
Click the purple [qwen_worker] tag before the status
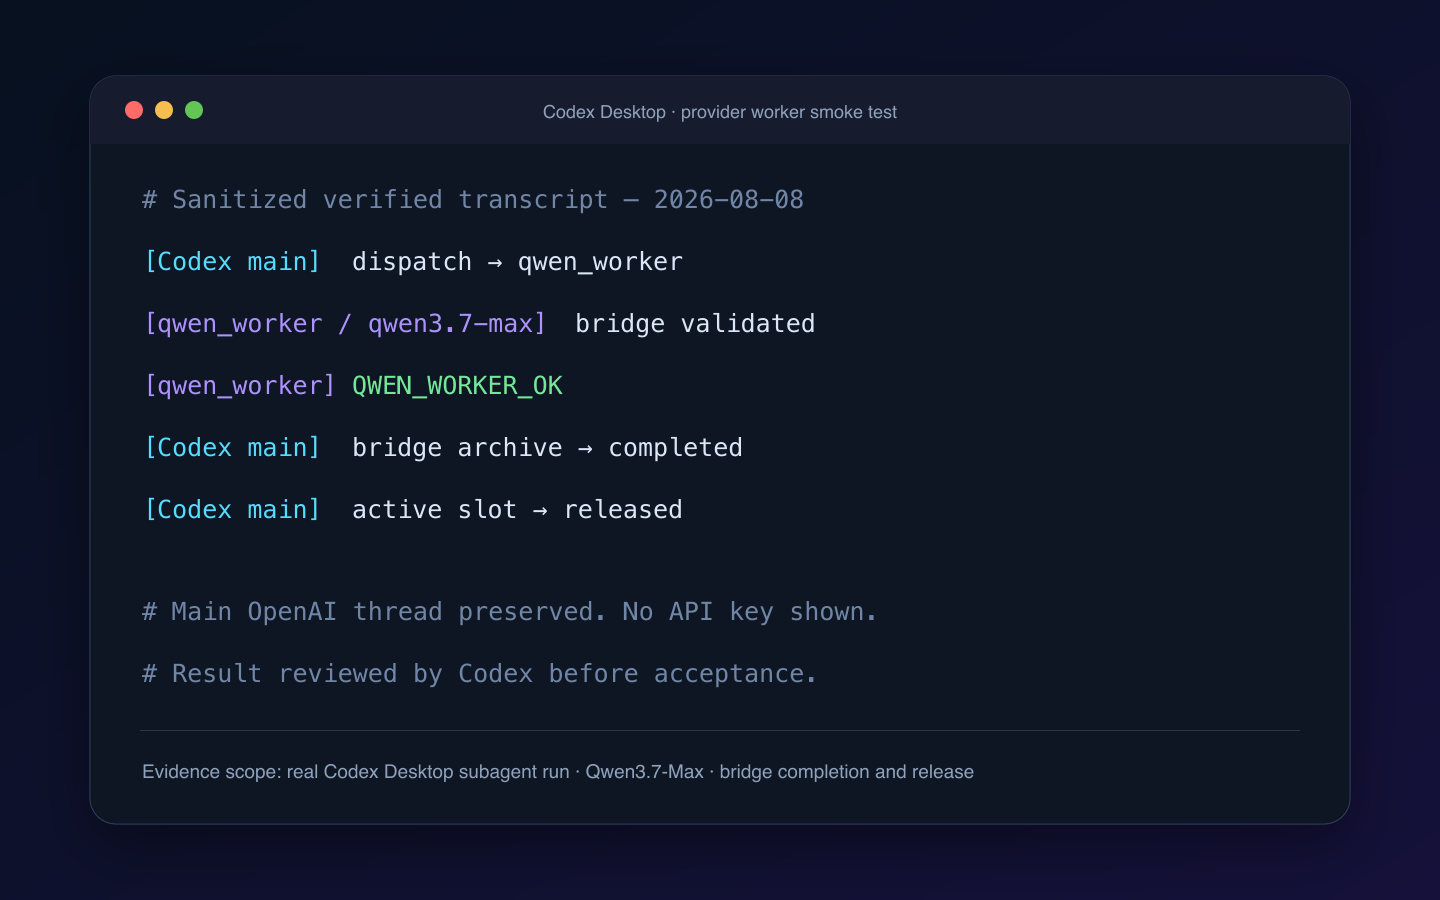[240, 386]
